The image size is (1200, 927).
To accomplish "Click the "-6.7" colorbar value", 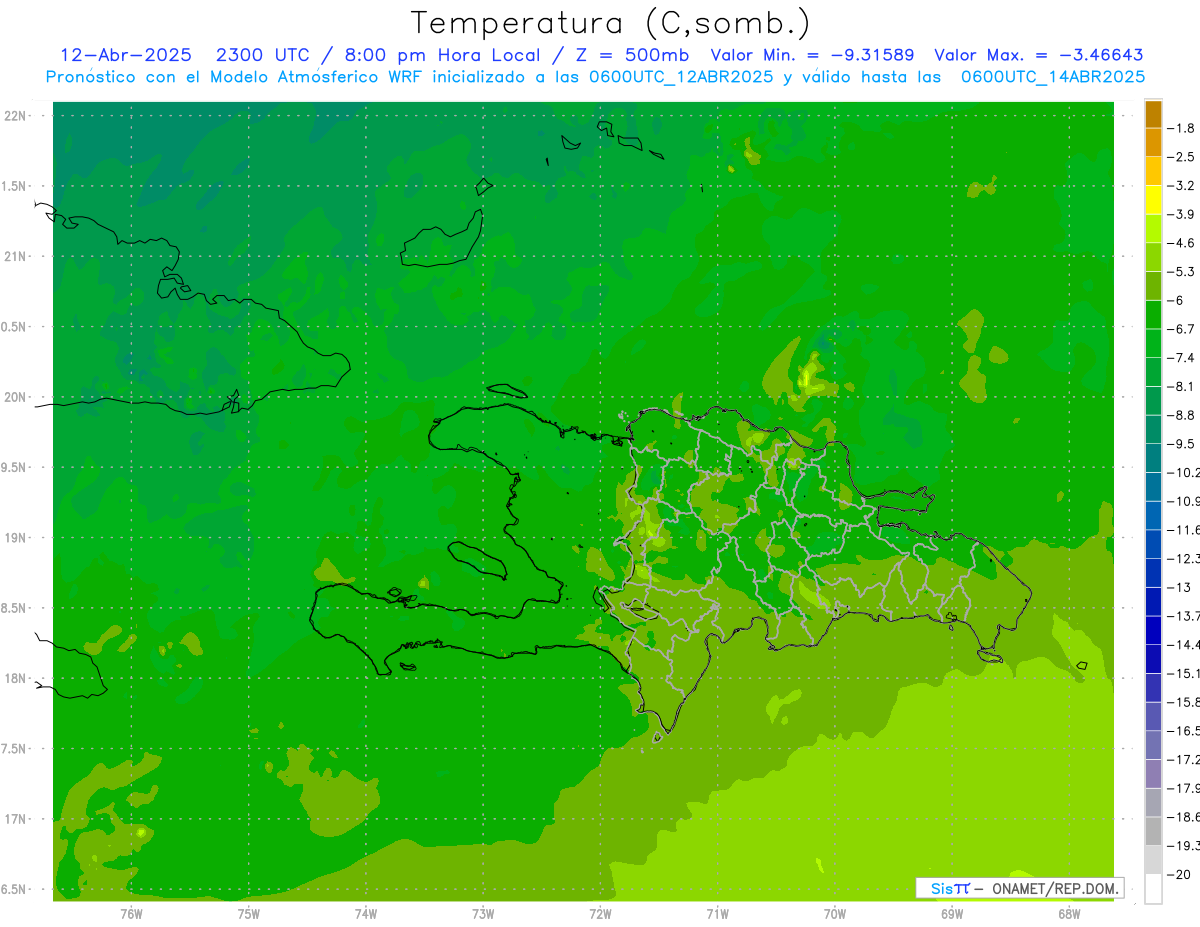I will pyautogui.click(x=1182, y=329).
